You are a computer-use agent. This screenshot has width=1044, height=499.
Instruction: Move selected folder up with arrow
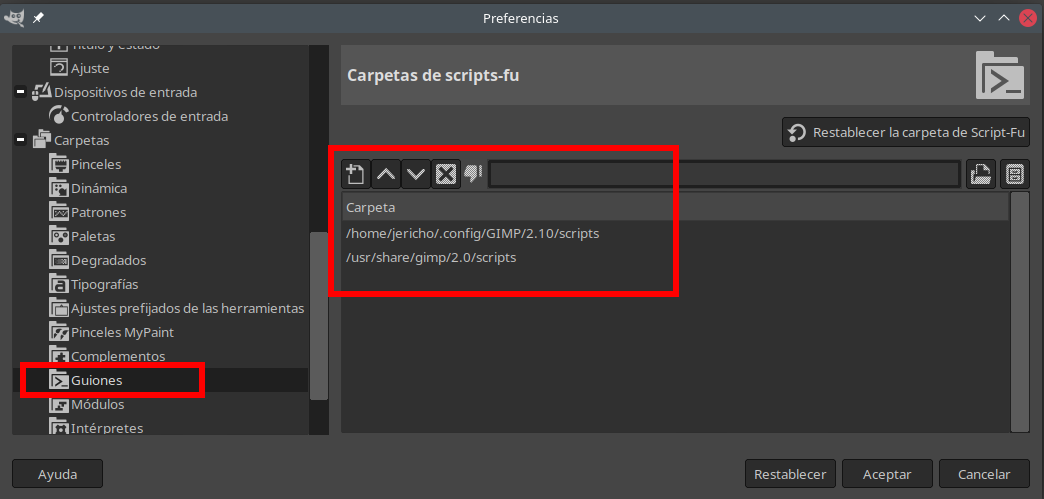click(386, 174)
